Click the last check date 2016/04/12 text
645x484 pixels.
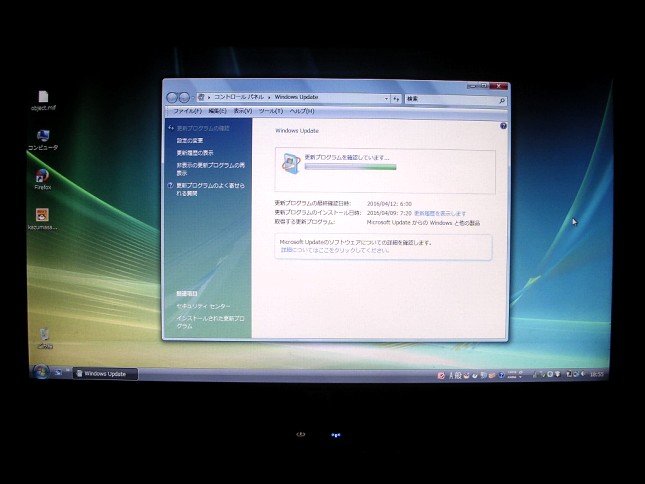[389, 204]
